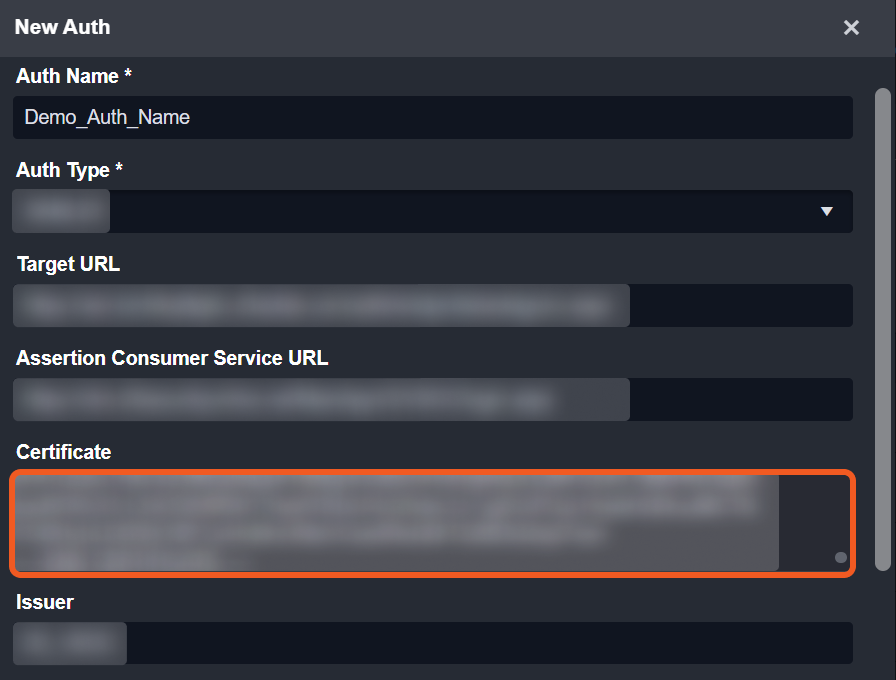Click the blurred value in Issuer field
The image size is (896, 680).
click(70, 643)
